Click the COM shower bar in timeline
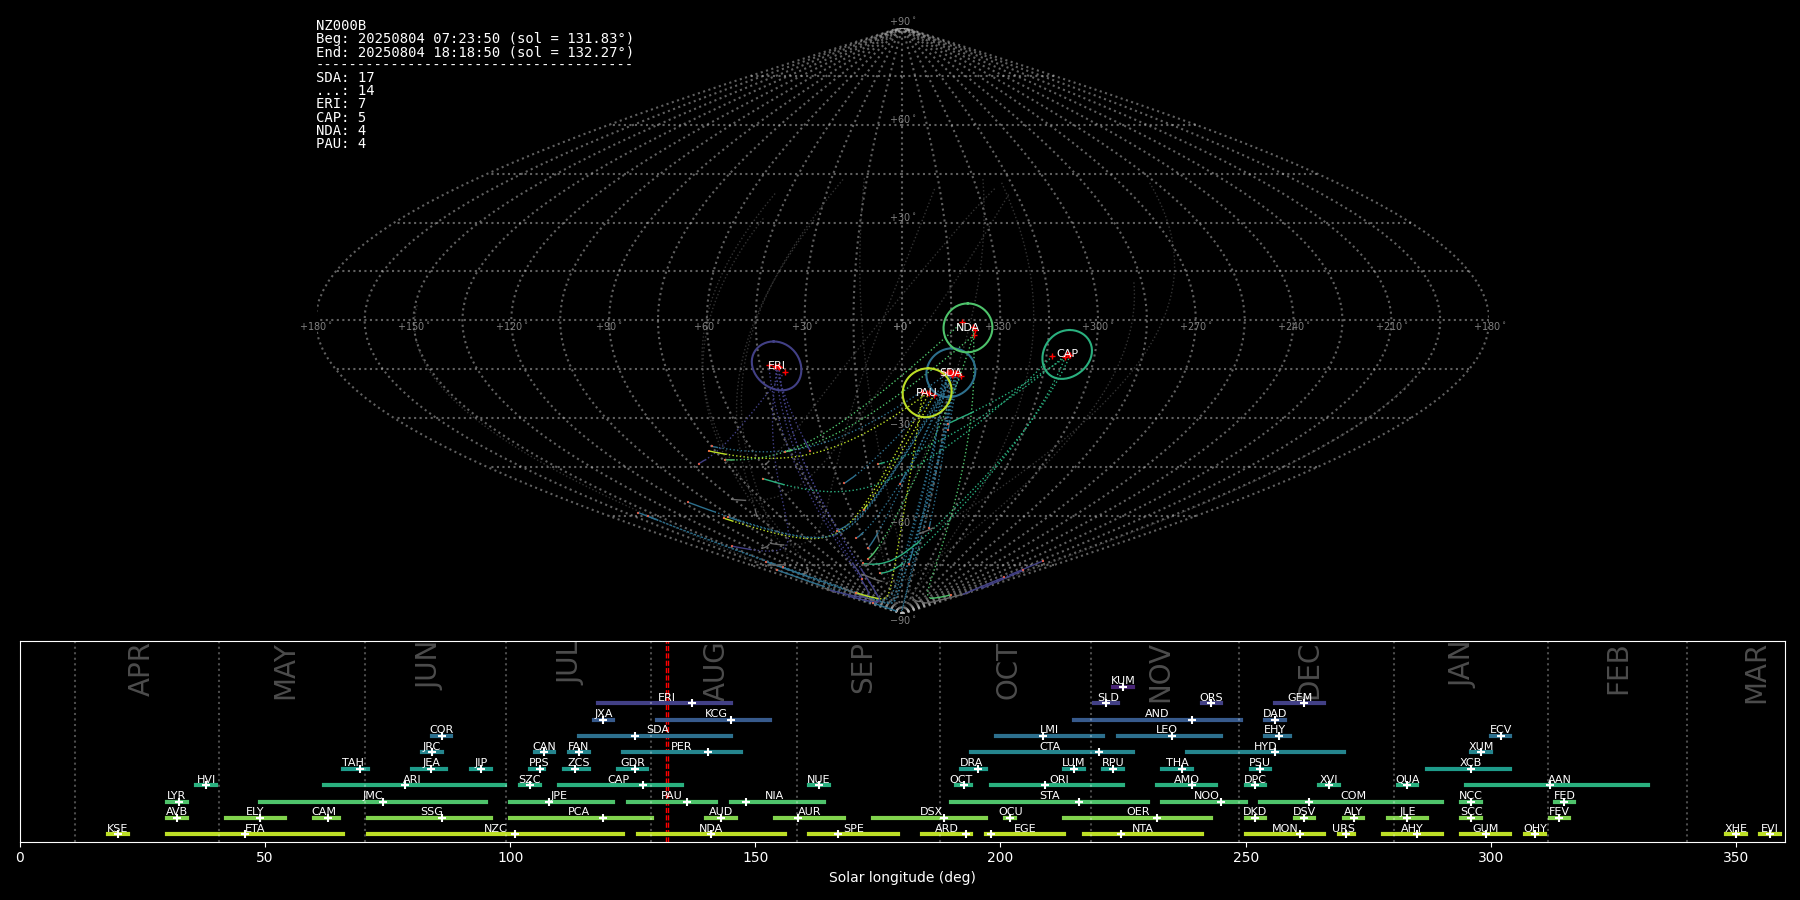Image resolution: width=1800 pixels, height=900 pixels. point(1351,801)
